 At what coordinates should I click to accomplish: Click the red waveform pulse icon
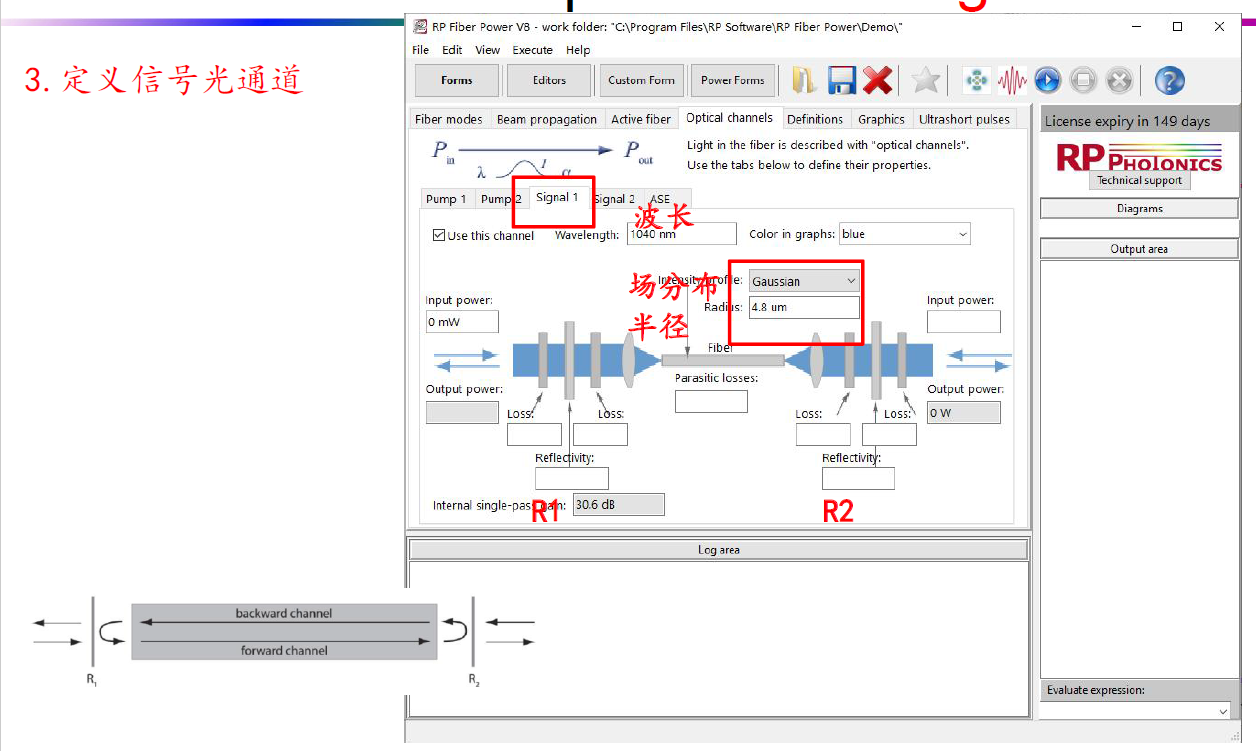coord(1012,80)
